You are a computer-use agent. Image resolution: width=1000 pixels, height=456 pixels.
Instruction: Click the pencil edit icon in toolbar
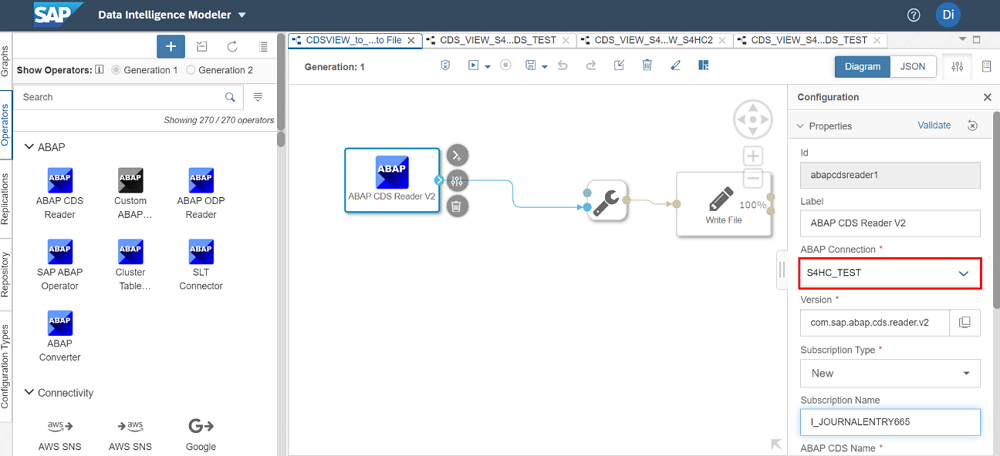pos(675,65)
